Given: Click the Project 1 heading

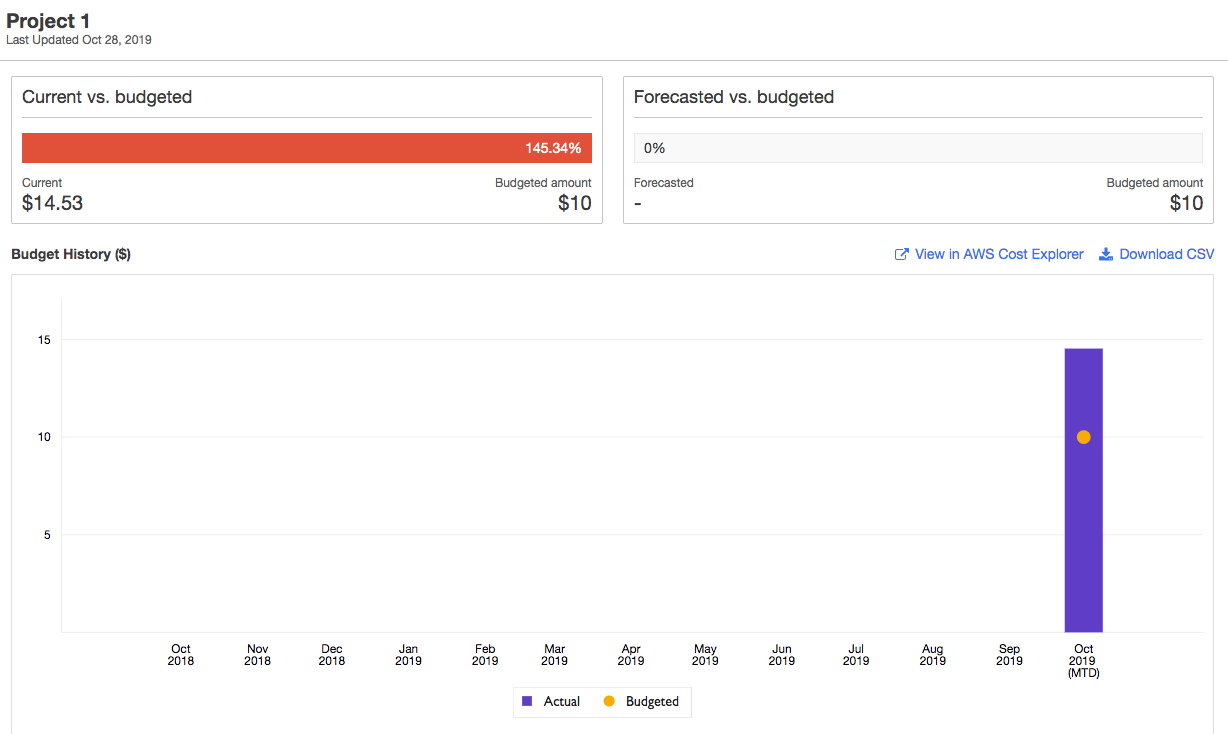Looking at the screenshot, I should tap(48, 21).
